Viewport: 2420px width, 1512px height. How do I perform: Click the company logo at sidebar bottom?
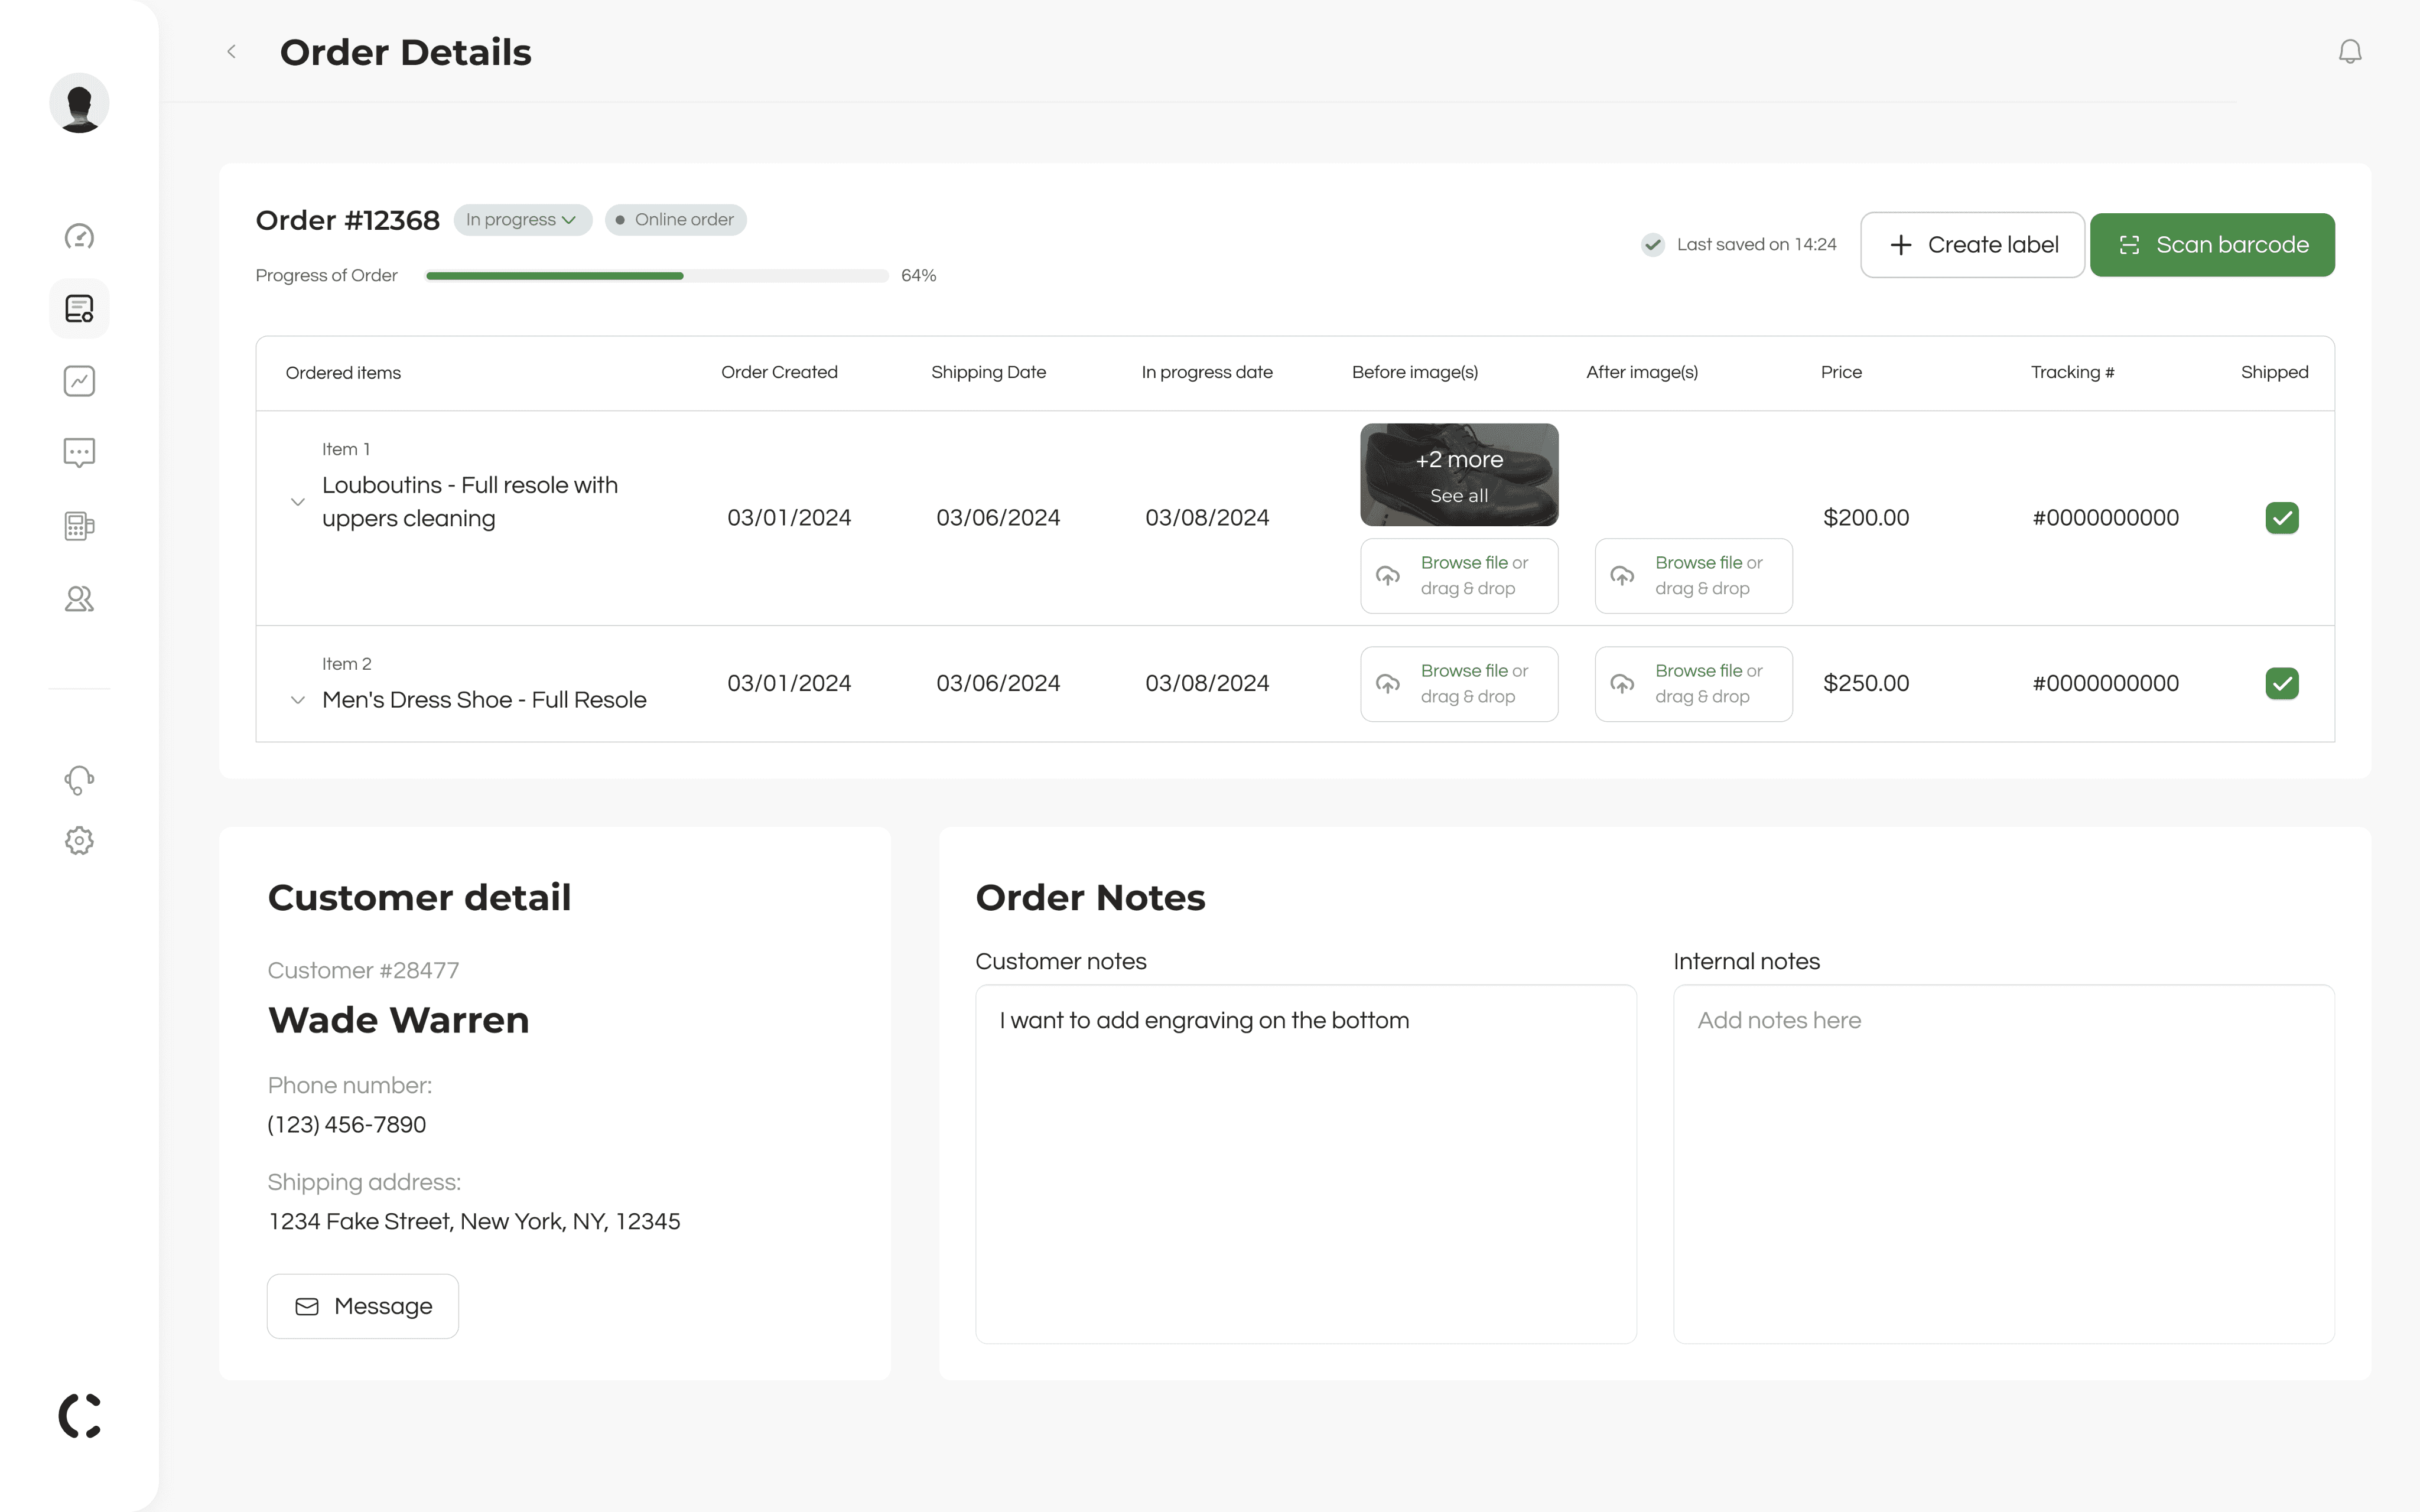coord(80,1416)
